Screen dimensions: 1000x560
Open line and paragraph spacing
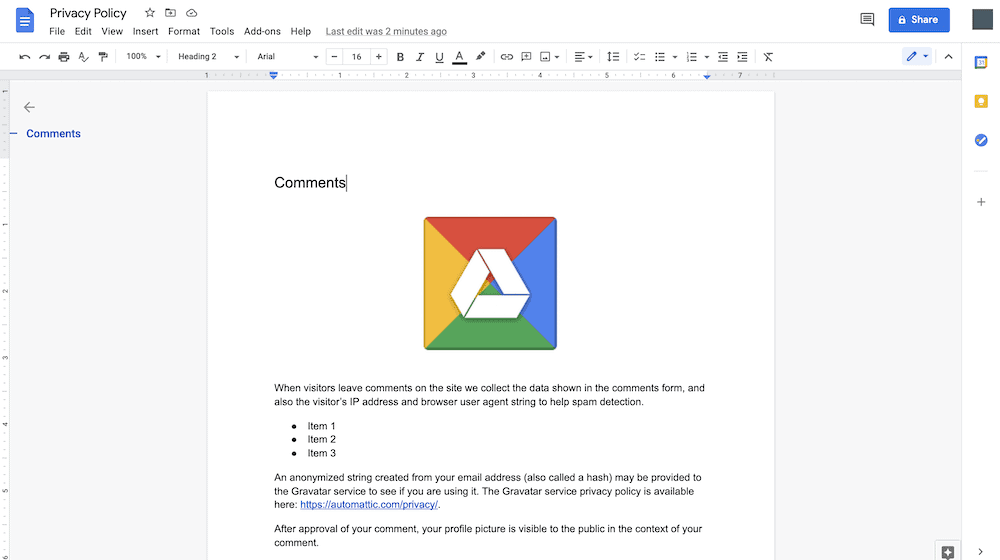tap(613, 57)
